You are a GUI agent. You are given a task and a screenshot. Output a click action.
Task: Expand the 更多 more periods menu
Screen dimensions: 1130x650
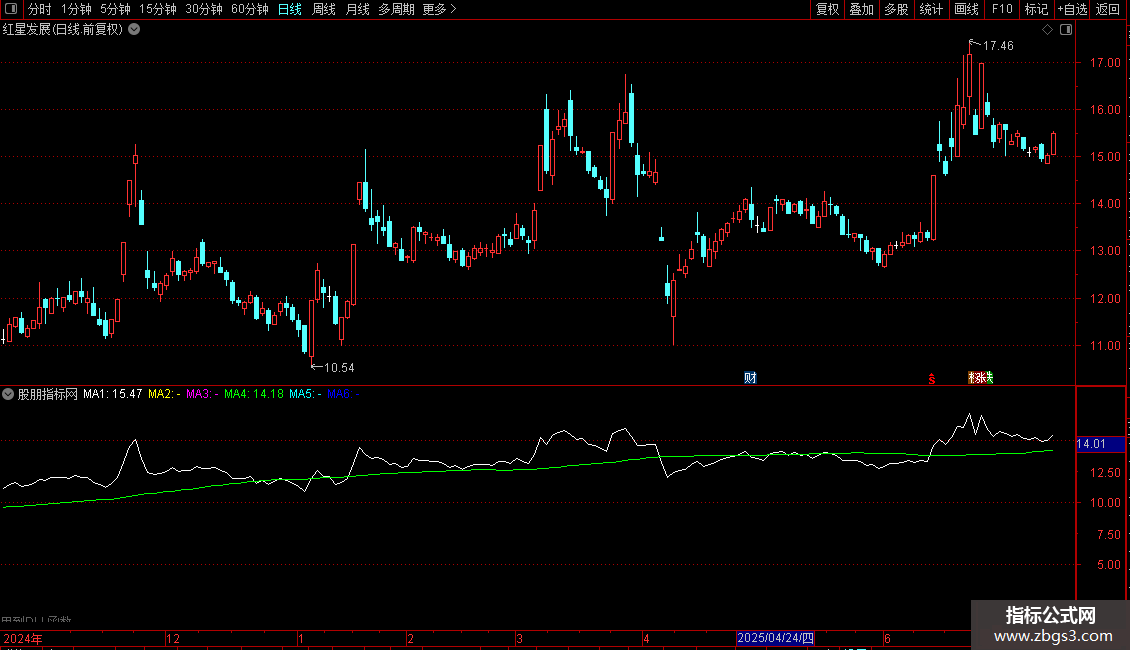(x=439, y=9)
